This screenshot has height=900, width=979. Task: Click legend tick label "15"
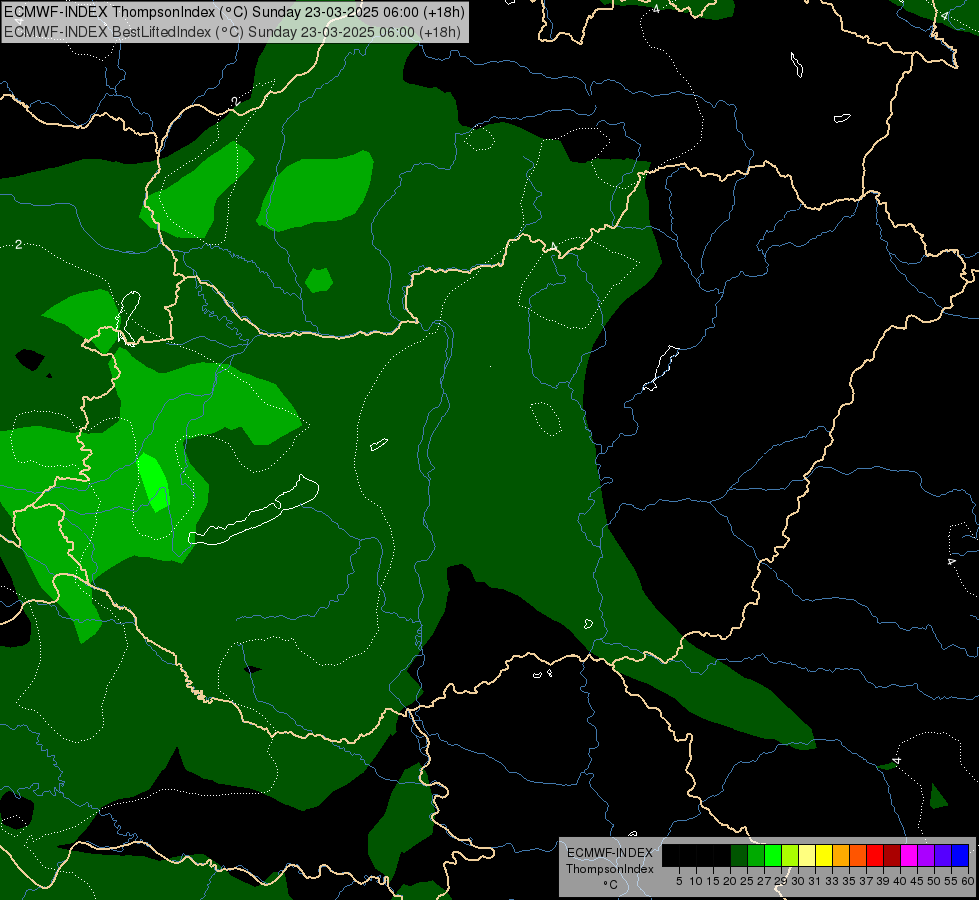coord(714,881)
